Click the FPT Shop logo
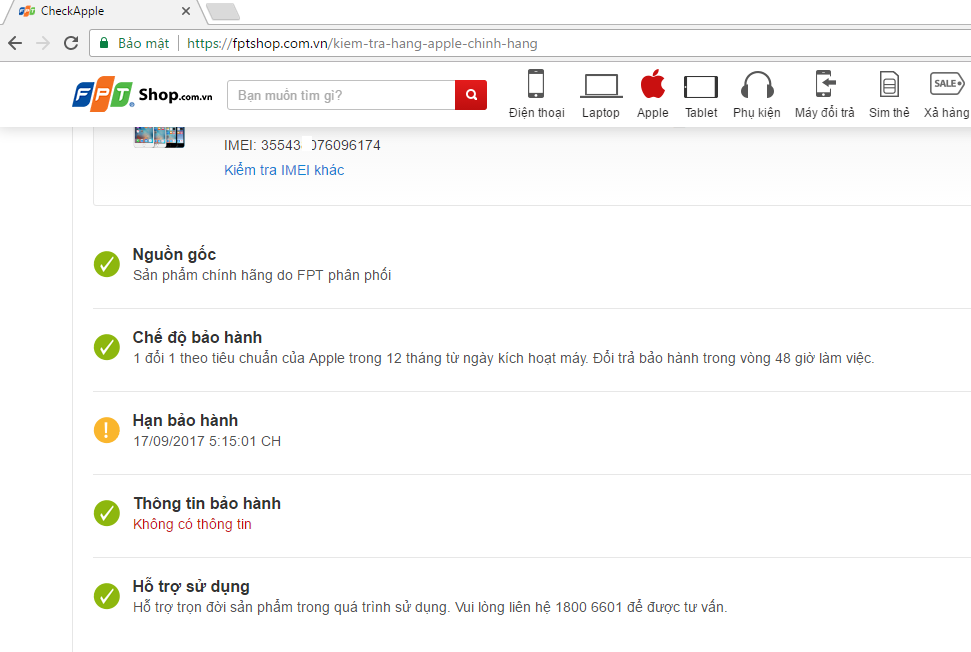 (x=142, y=95)
